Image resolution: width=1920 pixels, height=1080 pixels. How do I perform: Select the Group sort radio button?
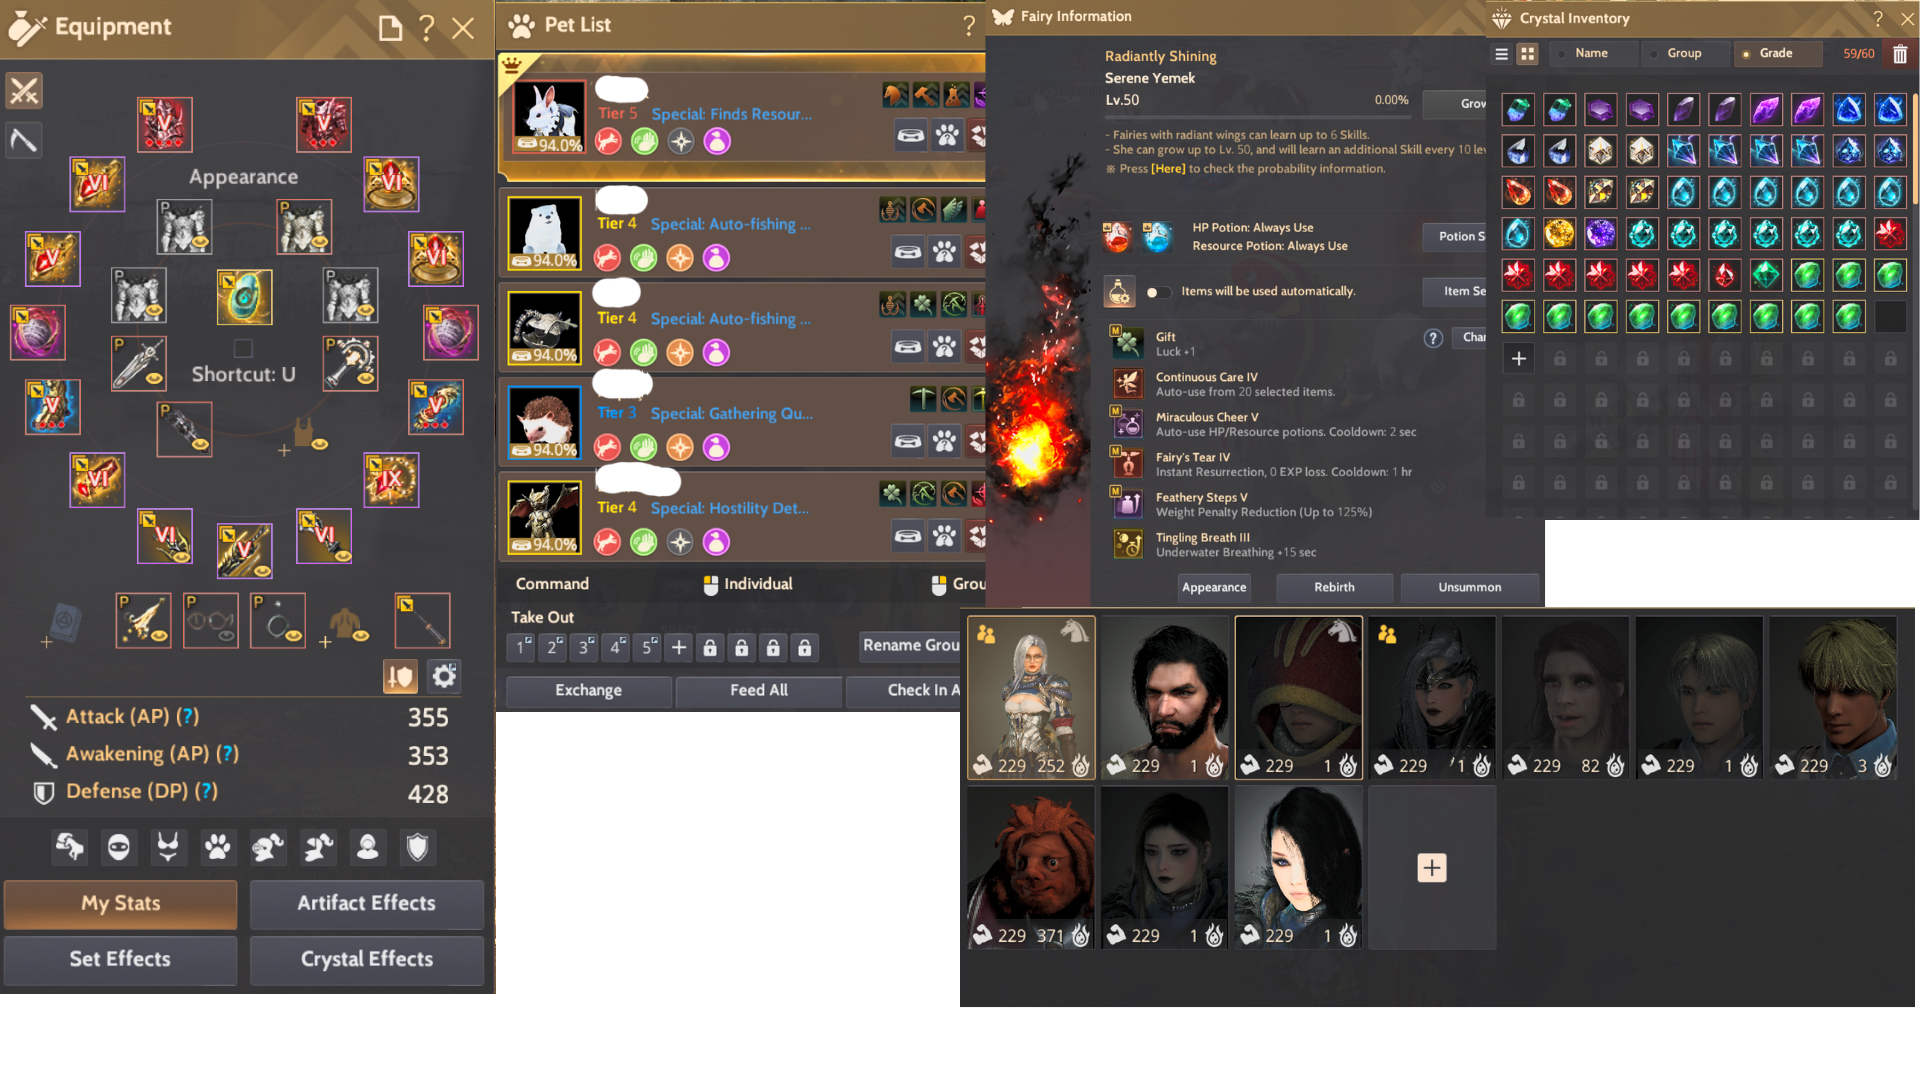1654,54
